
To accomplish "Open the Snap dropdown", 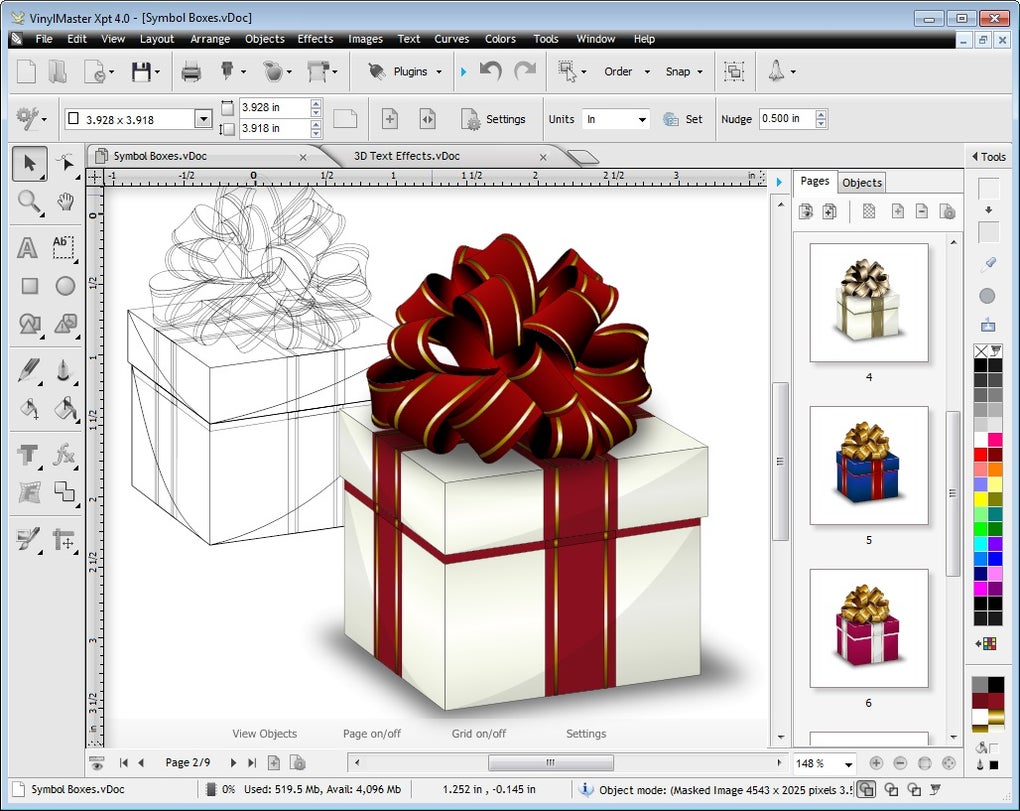I will pyautogui.click(x=700, y=72).
